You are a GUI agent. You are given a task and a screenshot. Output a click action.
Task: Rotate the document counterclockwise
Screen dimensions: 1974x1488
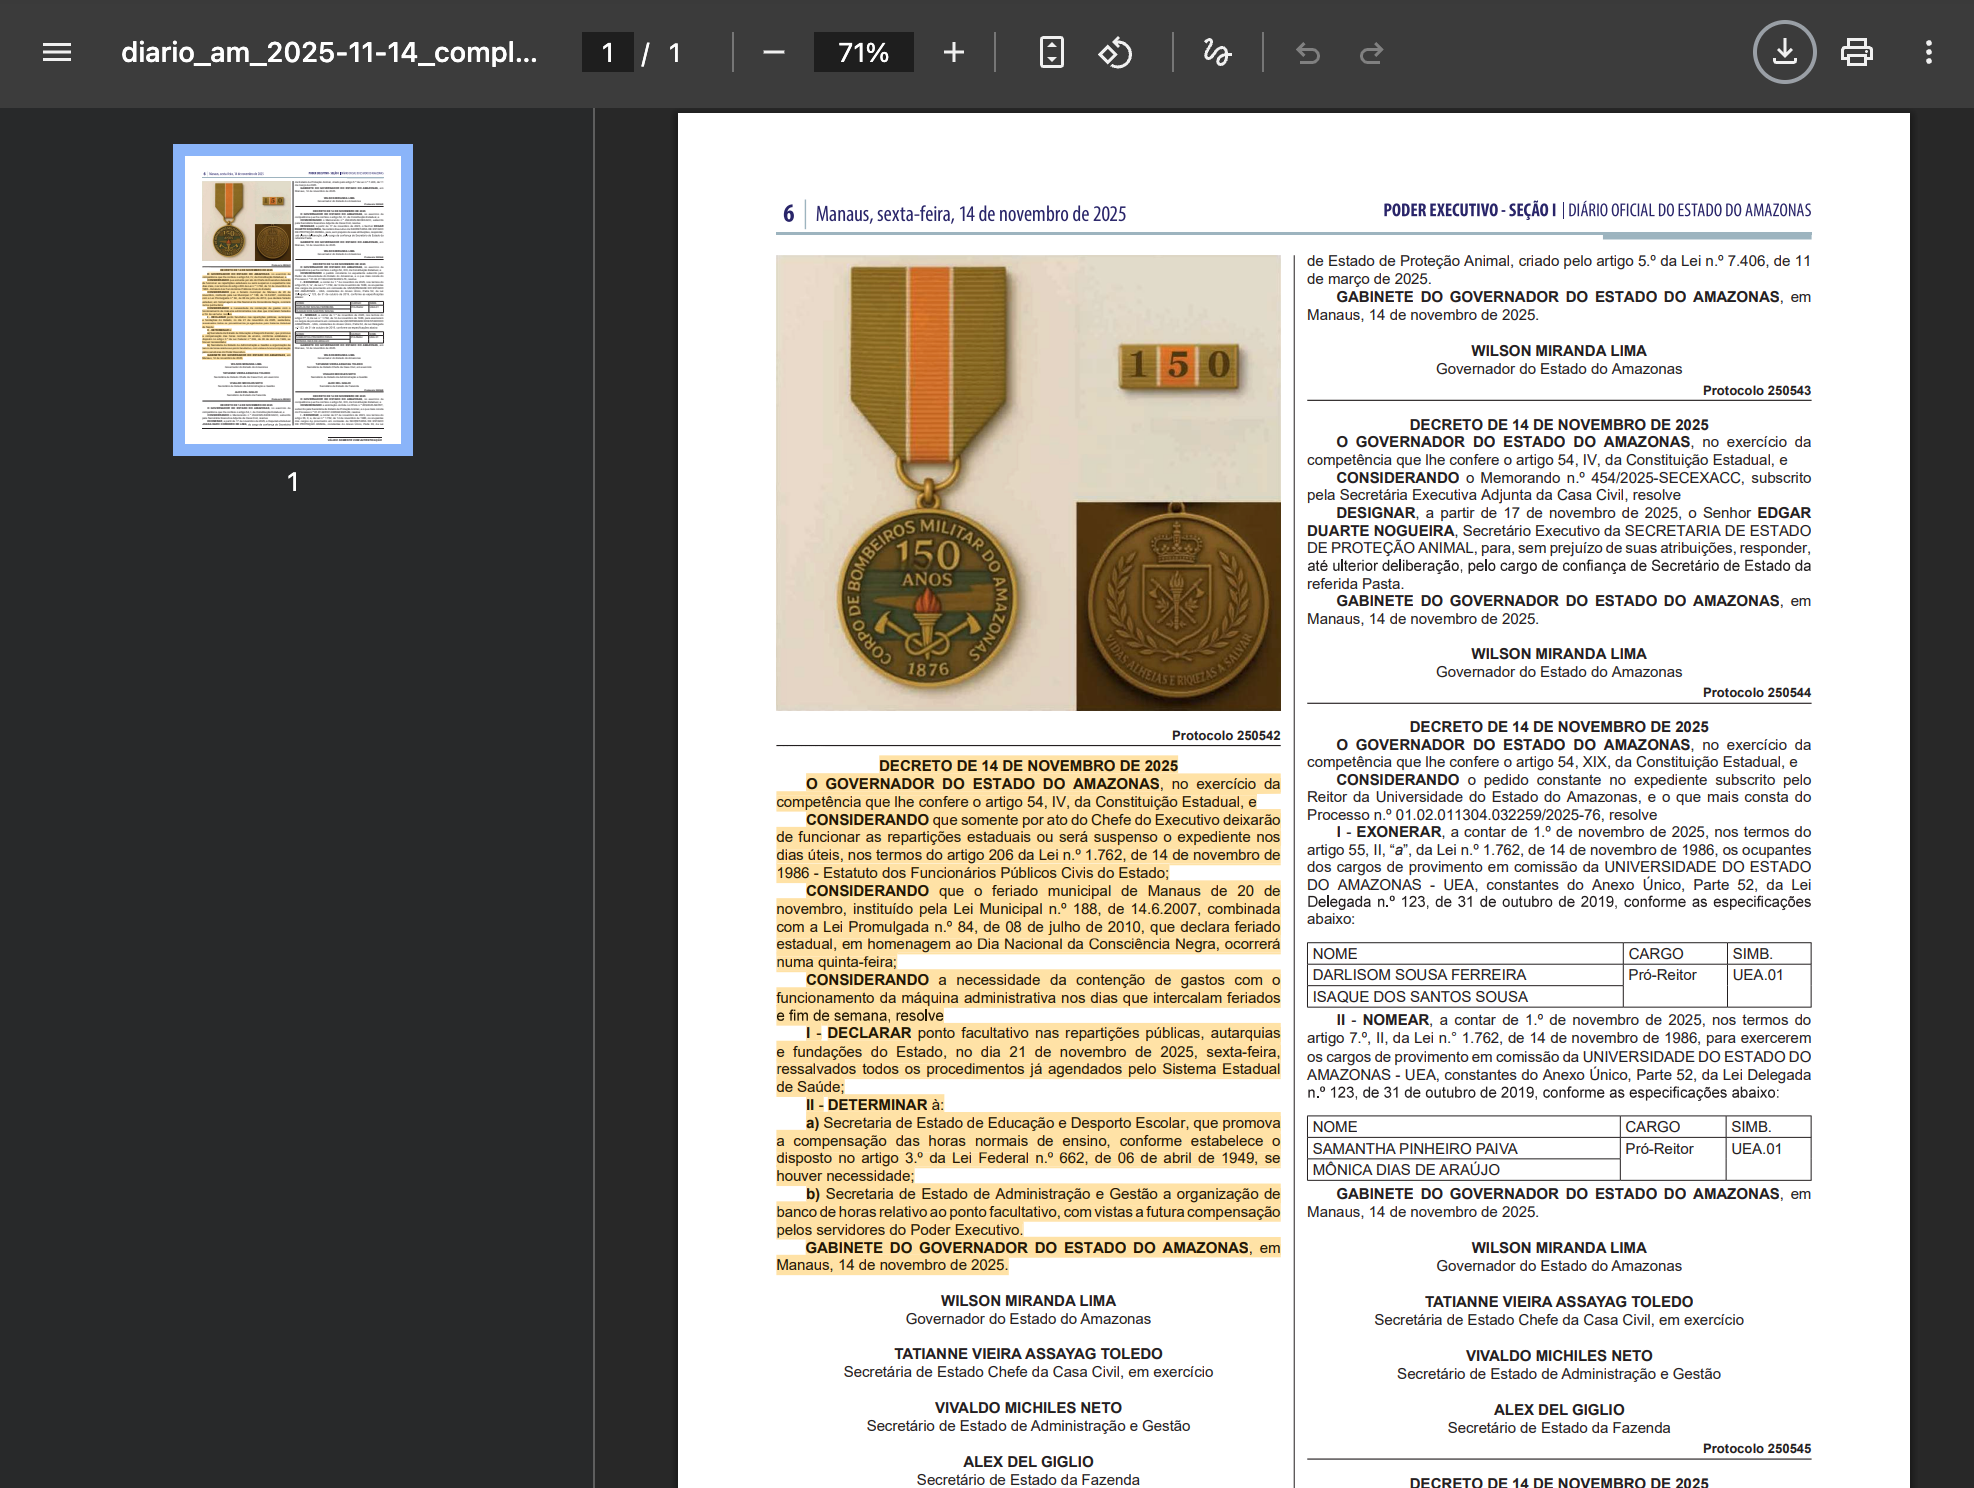[1115, 52]
